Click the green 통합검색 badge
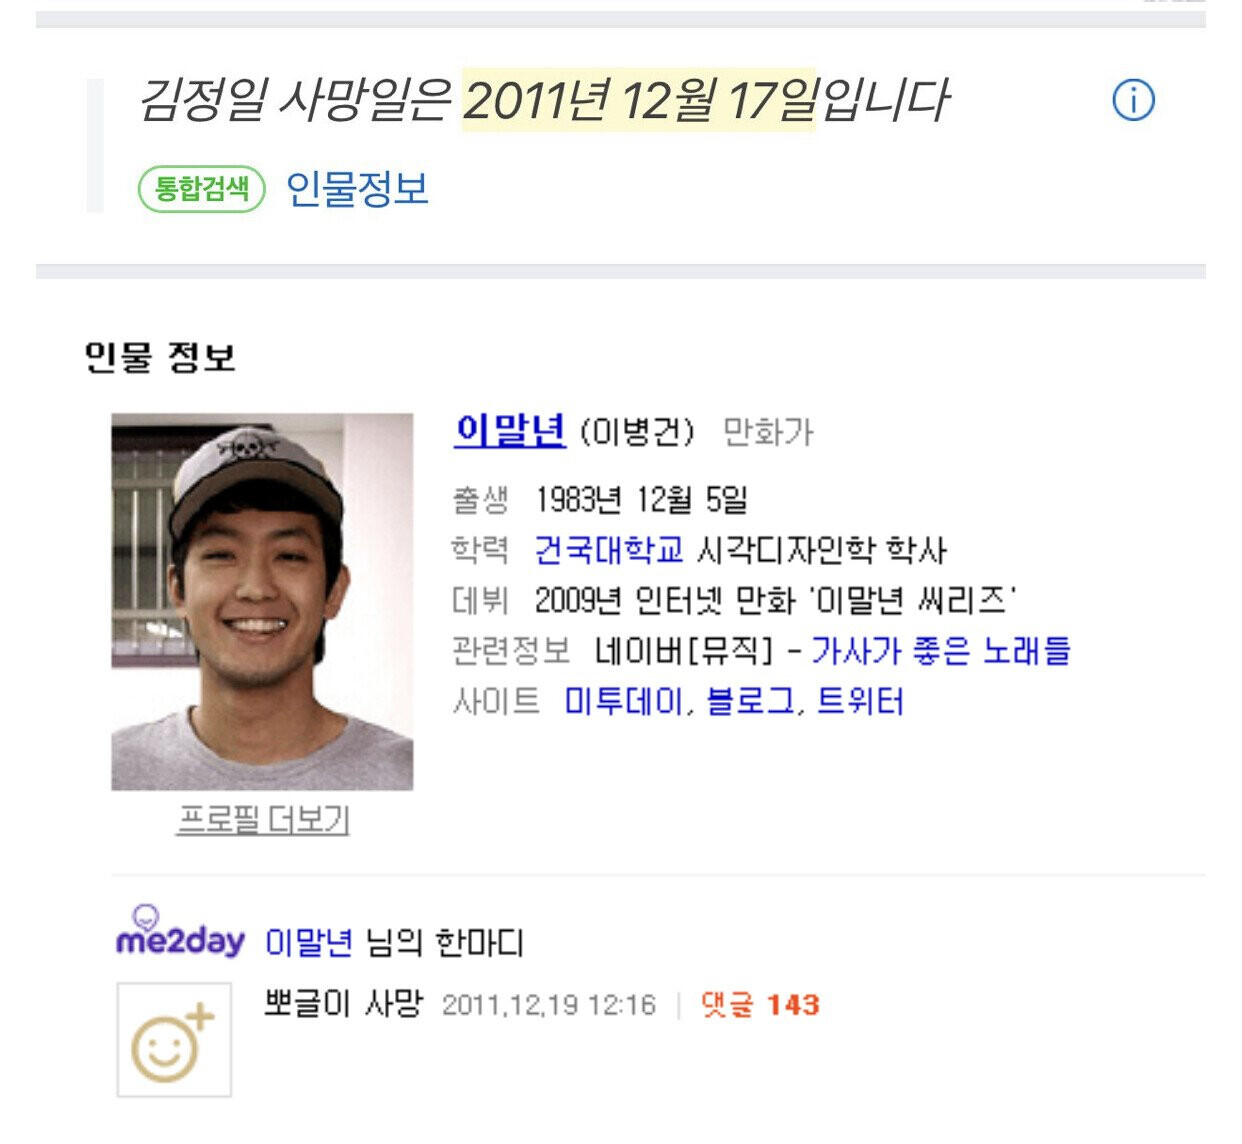This screenshot has height=1144, width=1242. [202, 188]
